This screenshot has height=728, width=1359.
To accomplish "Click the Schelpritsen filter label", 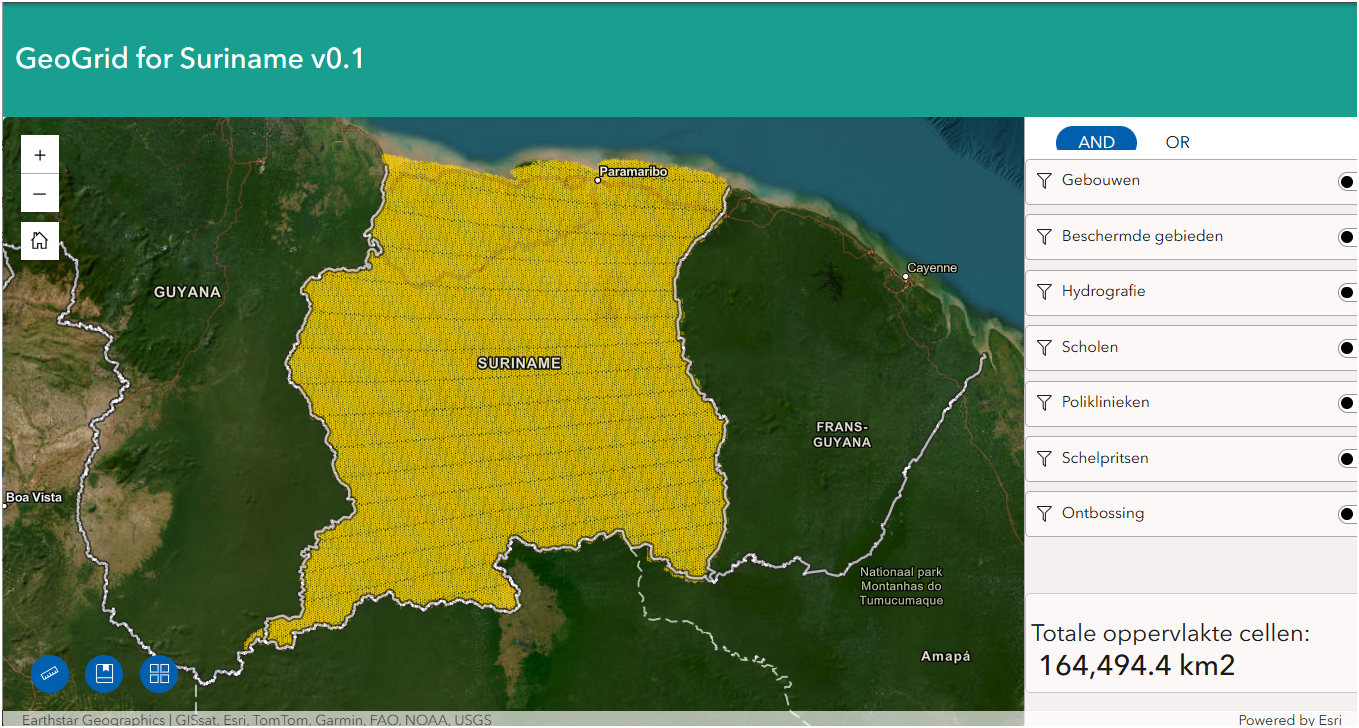I will [x=1104, y=458].
